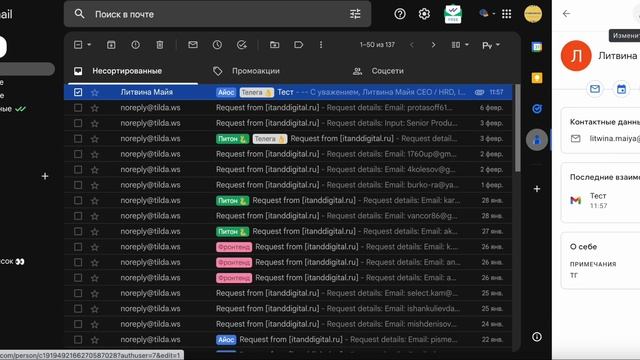Image resolution: width=640 pixels, height=360 pixels.
Task: Open Google apps grid
Action: (507, 14)
